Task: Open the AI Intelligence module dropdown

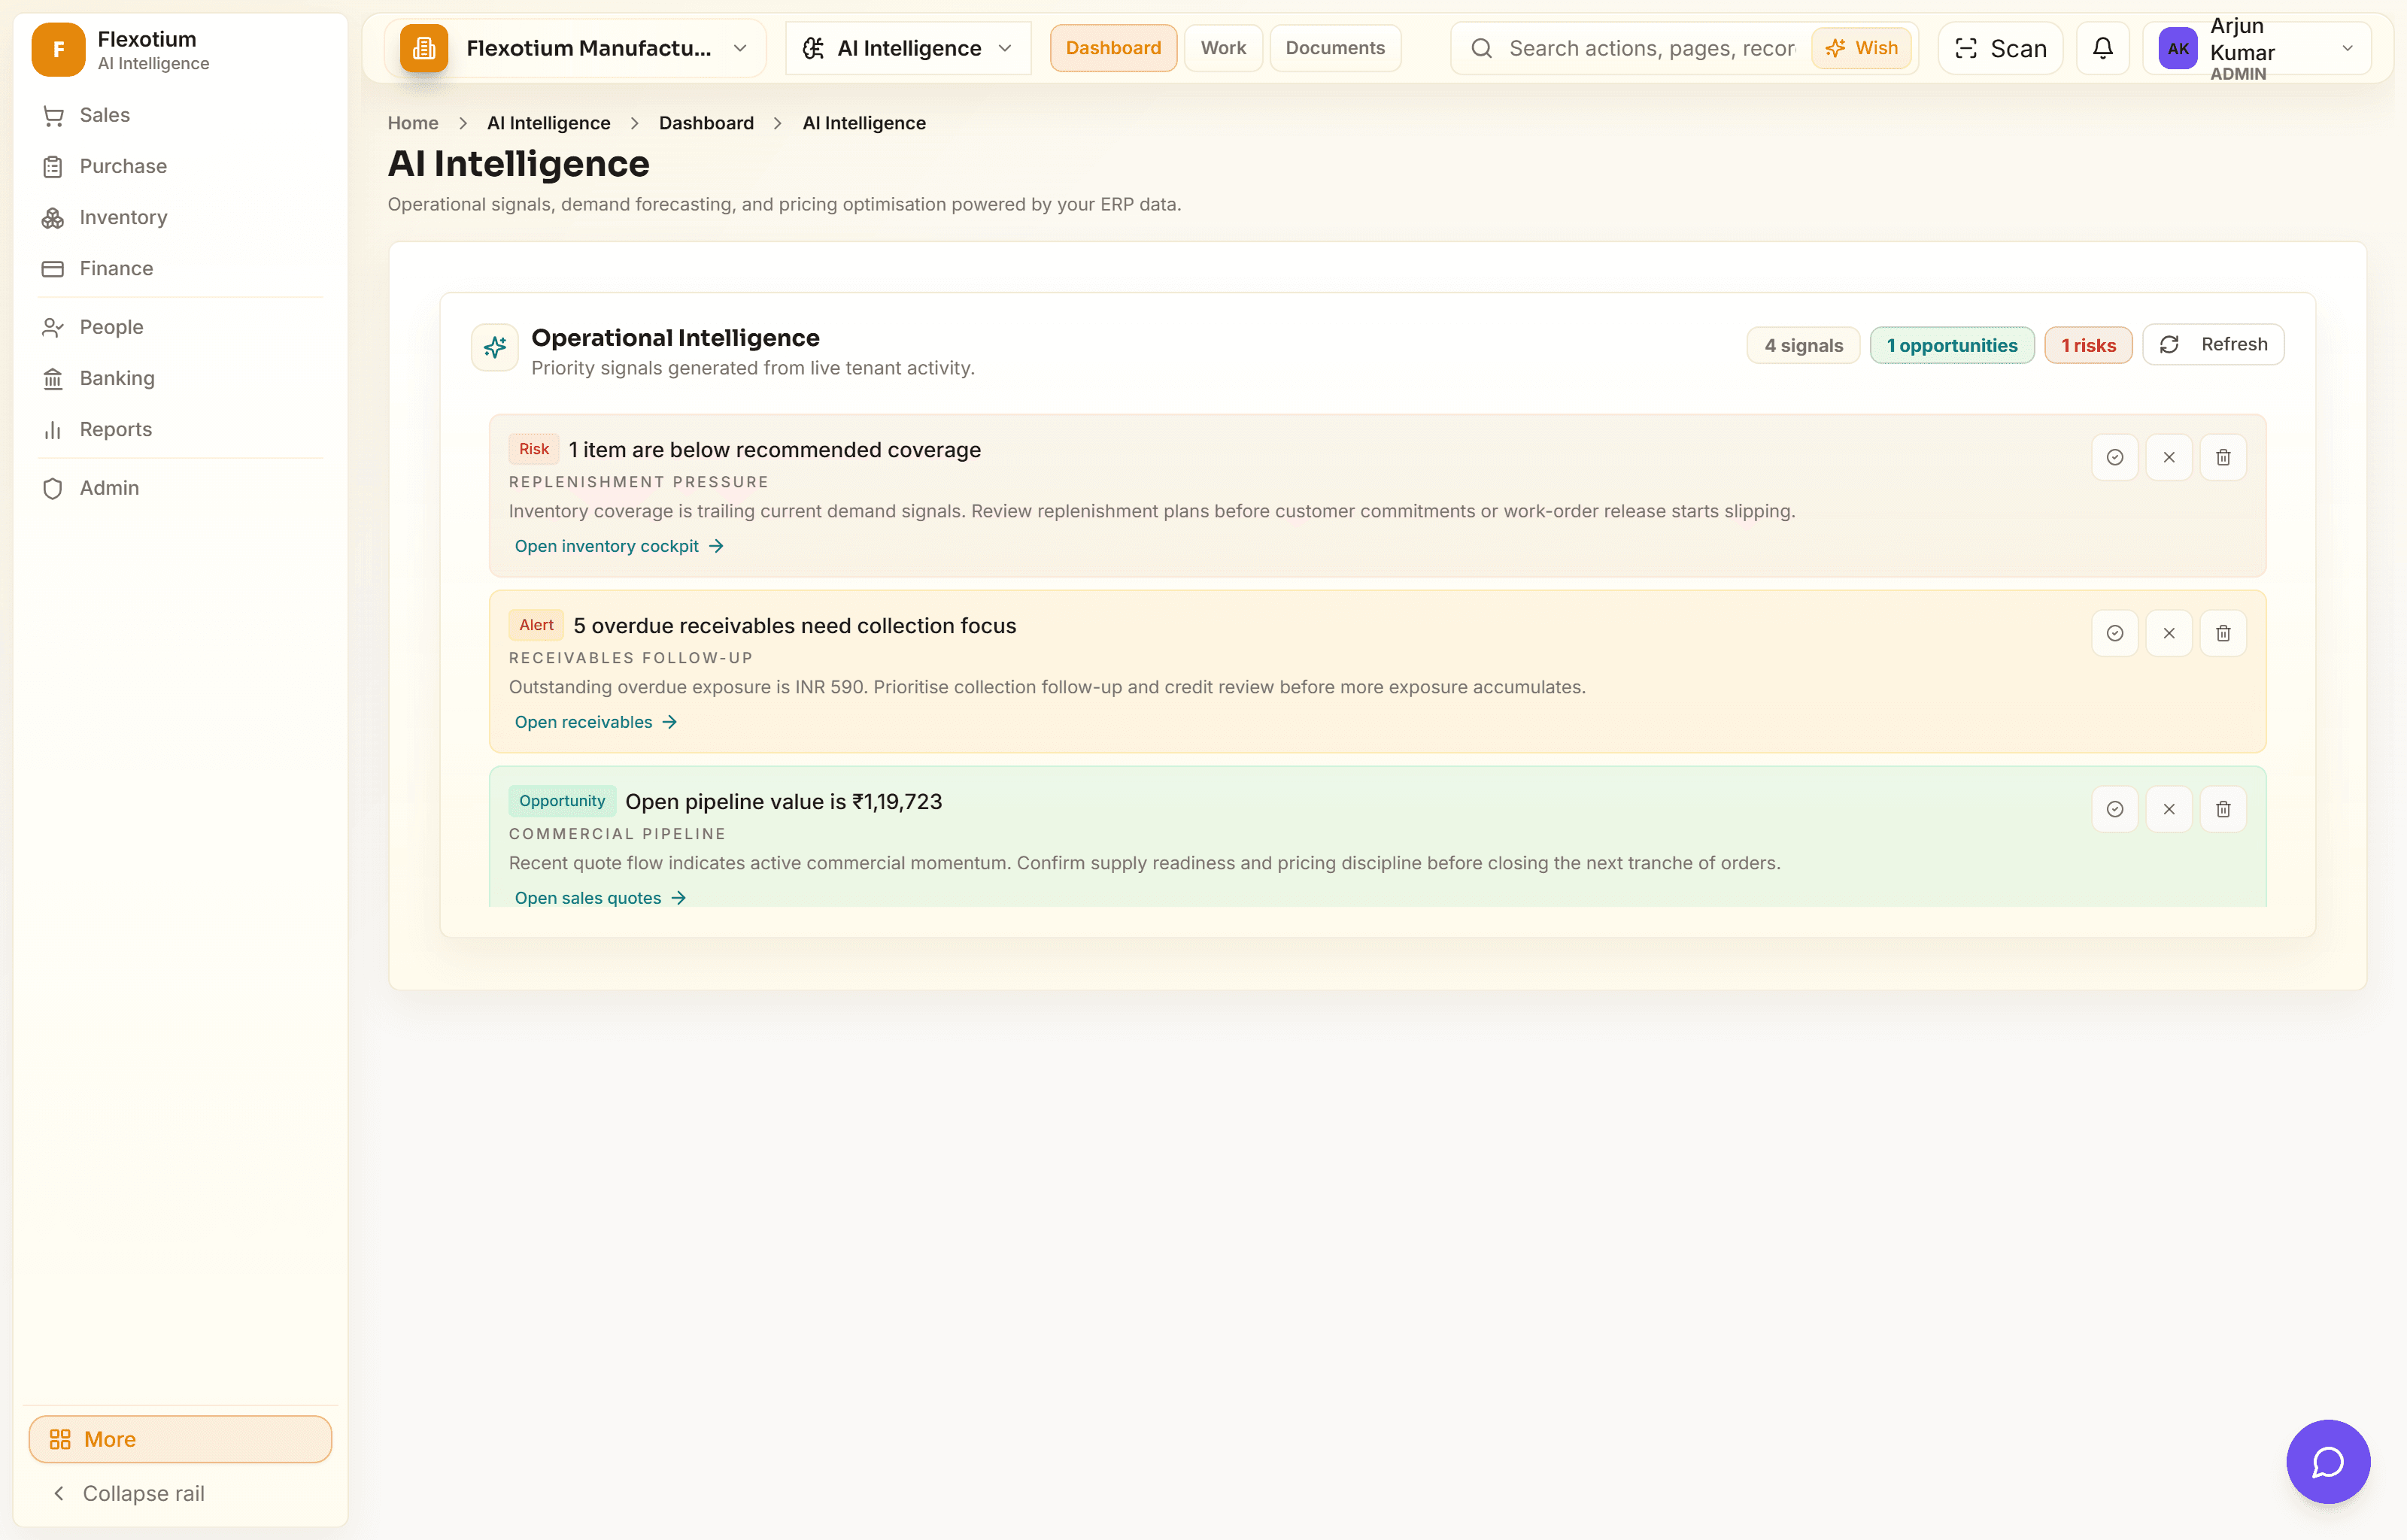Action: [x=908, y=48]
